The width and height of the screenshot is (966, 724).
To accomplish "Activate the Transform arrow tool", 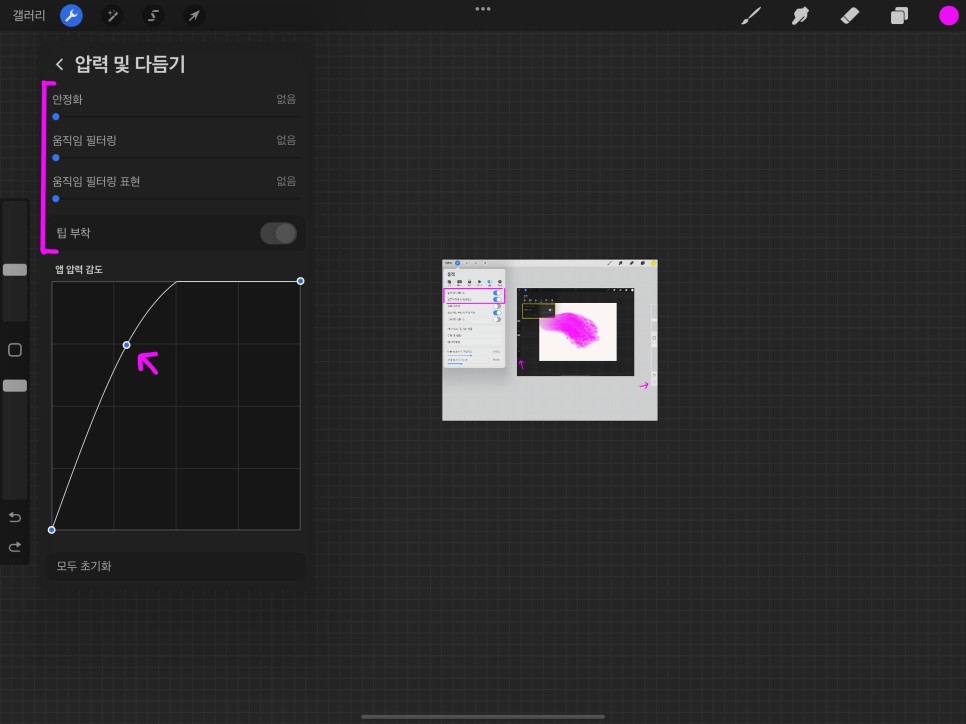I will coord(194,15).
